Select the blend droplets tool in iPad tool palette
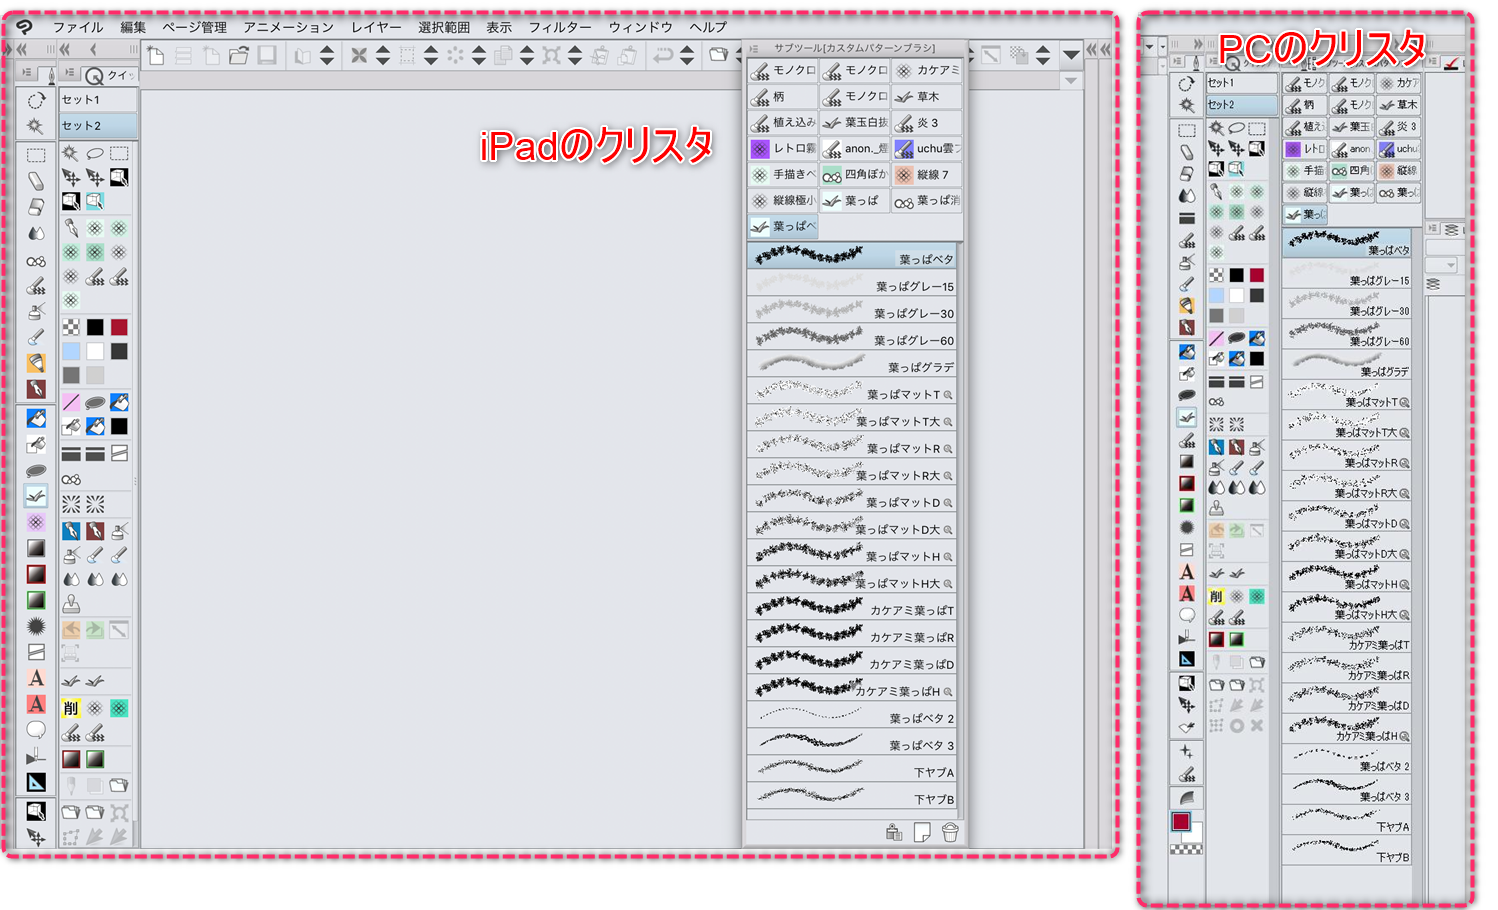The width and height of the screenshot is (1498, 910). click(x=36, y=234)
